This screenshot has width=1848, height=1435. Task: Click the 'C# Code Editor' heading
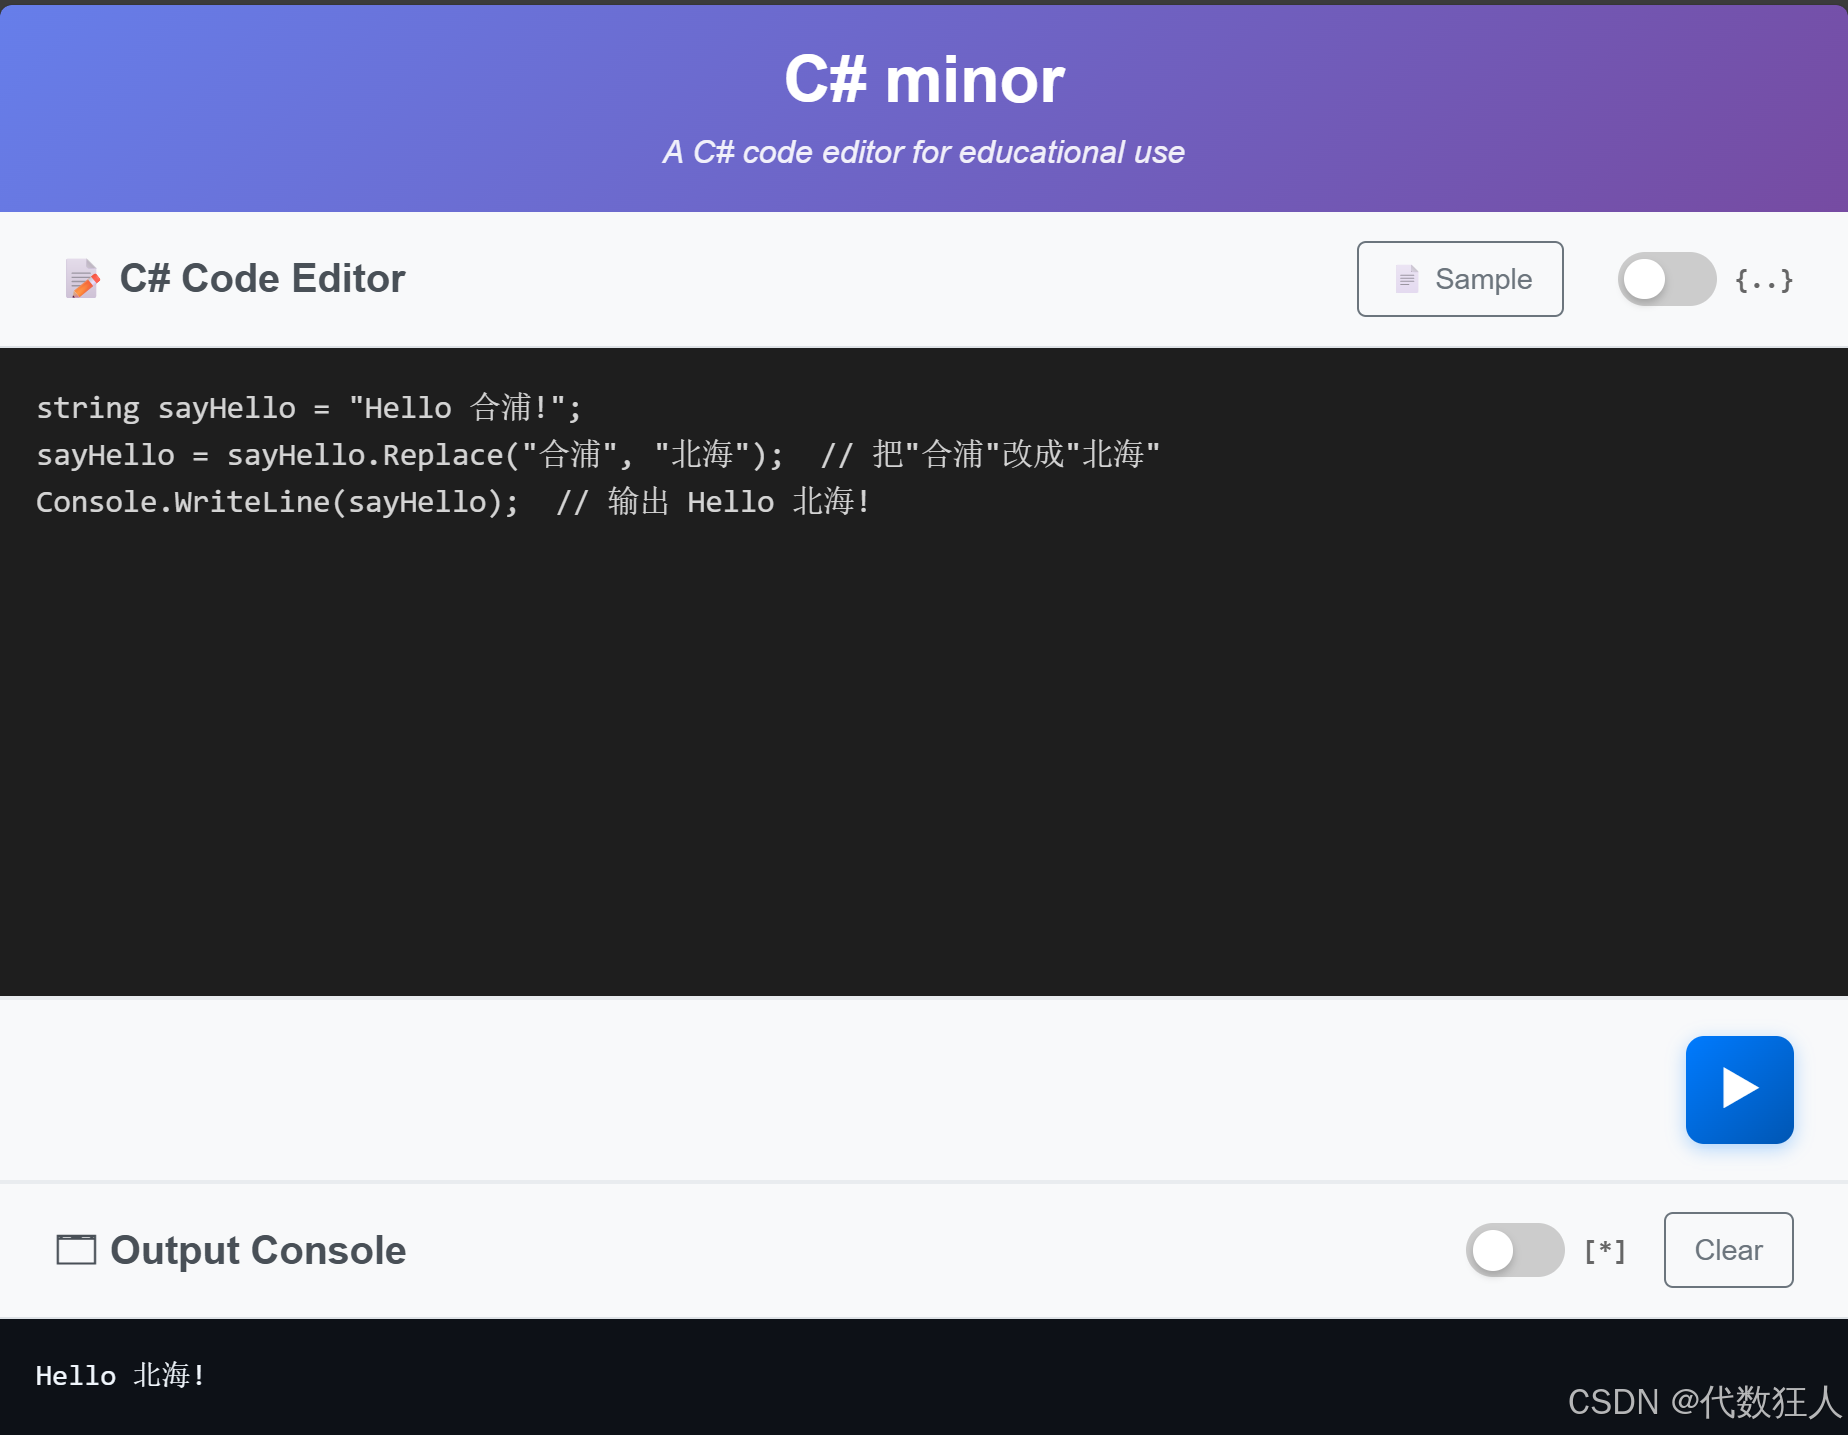coord(262,279)
